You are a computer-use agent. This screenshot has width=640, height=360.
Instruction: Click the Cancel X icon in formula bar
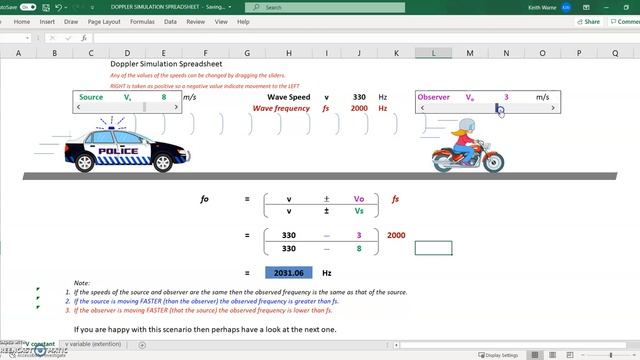[52, 38]
